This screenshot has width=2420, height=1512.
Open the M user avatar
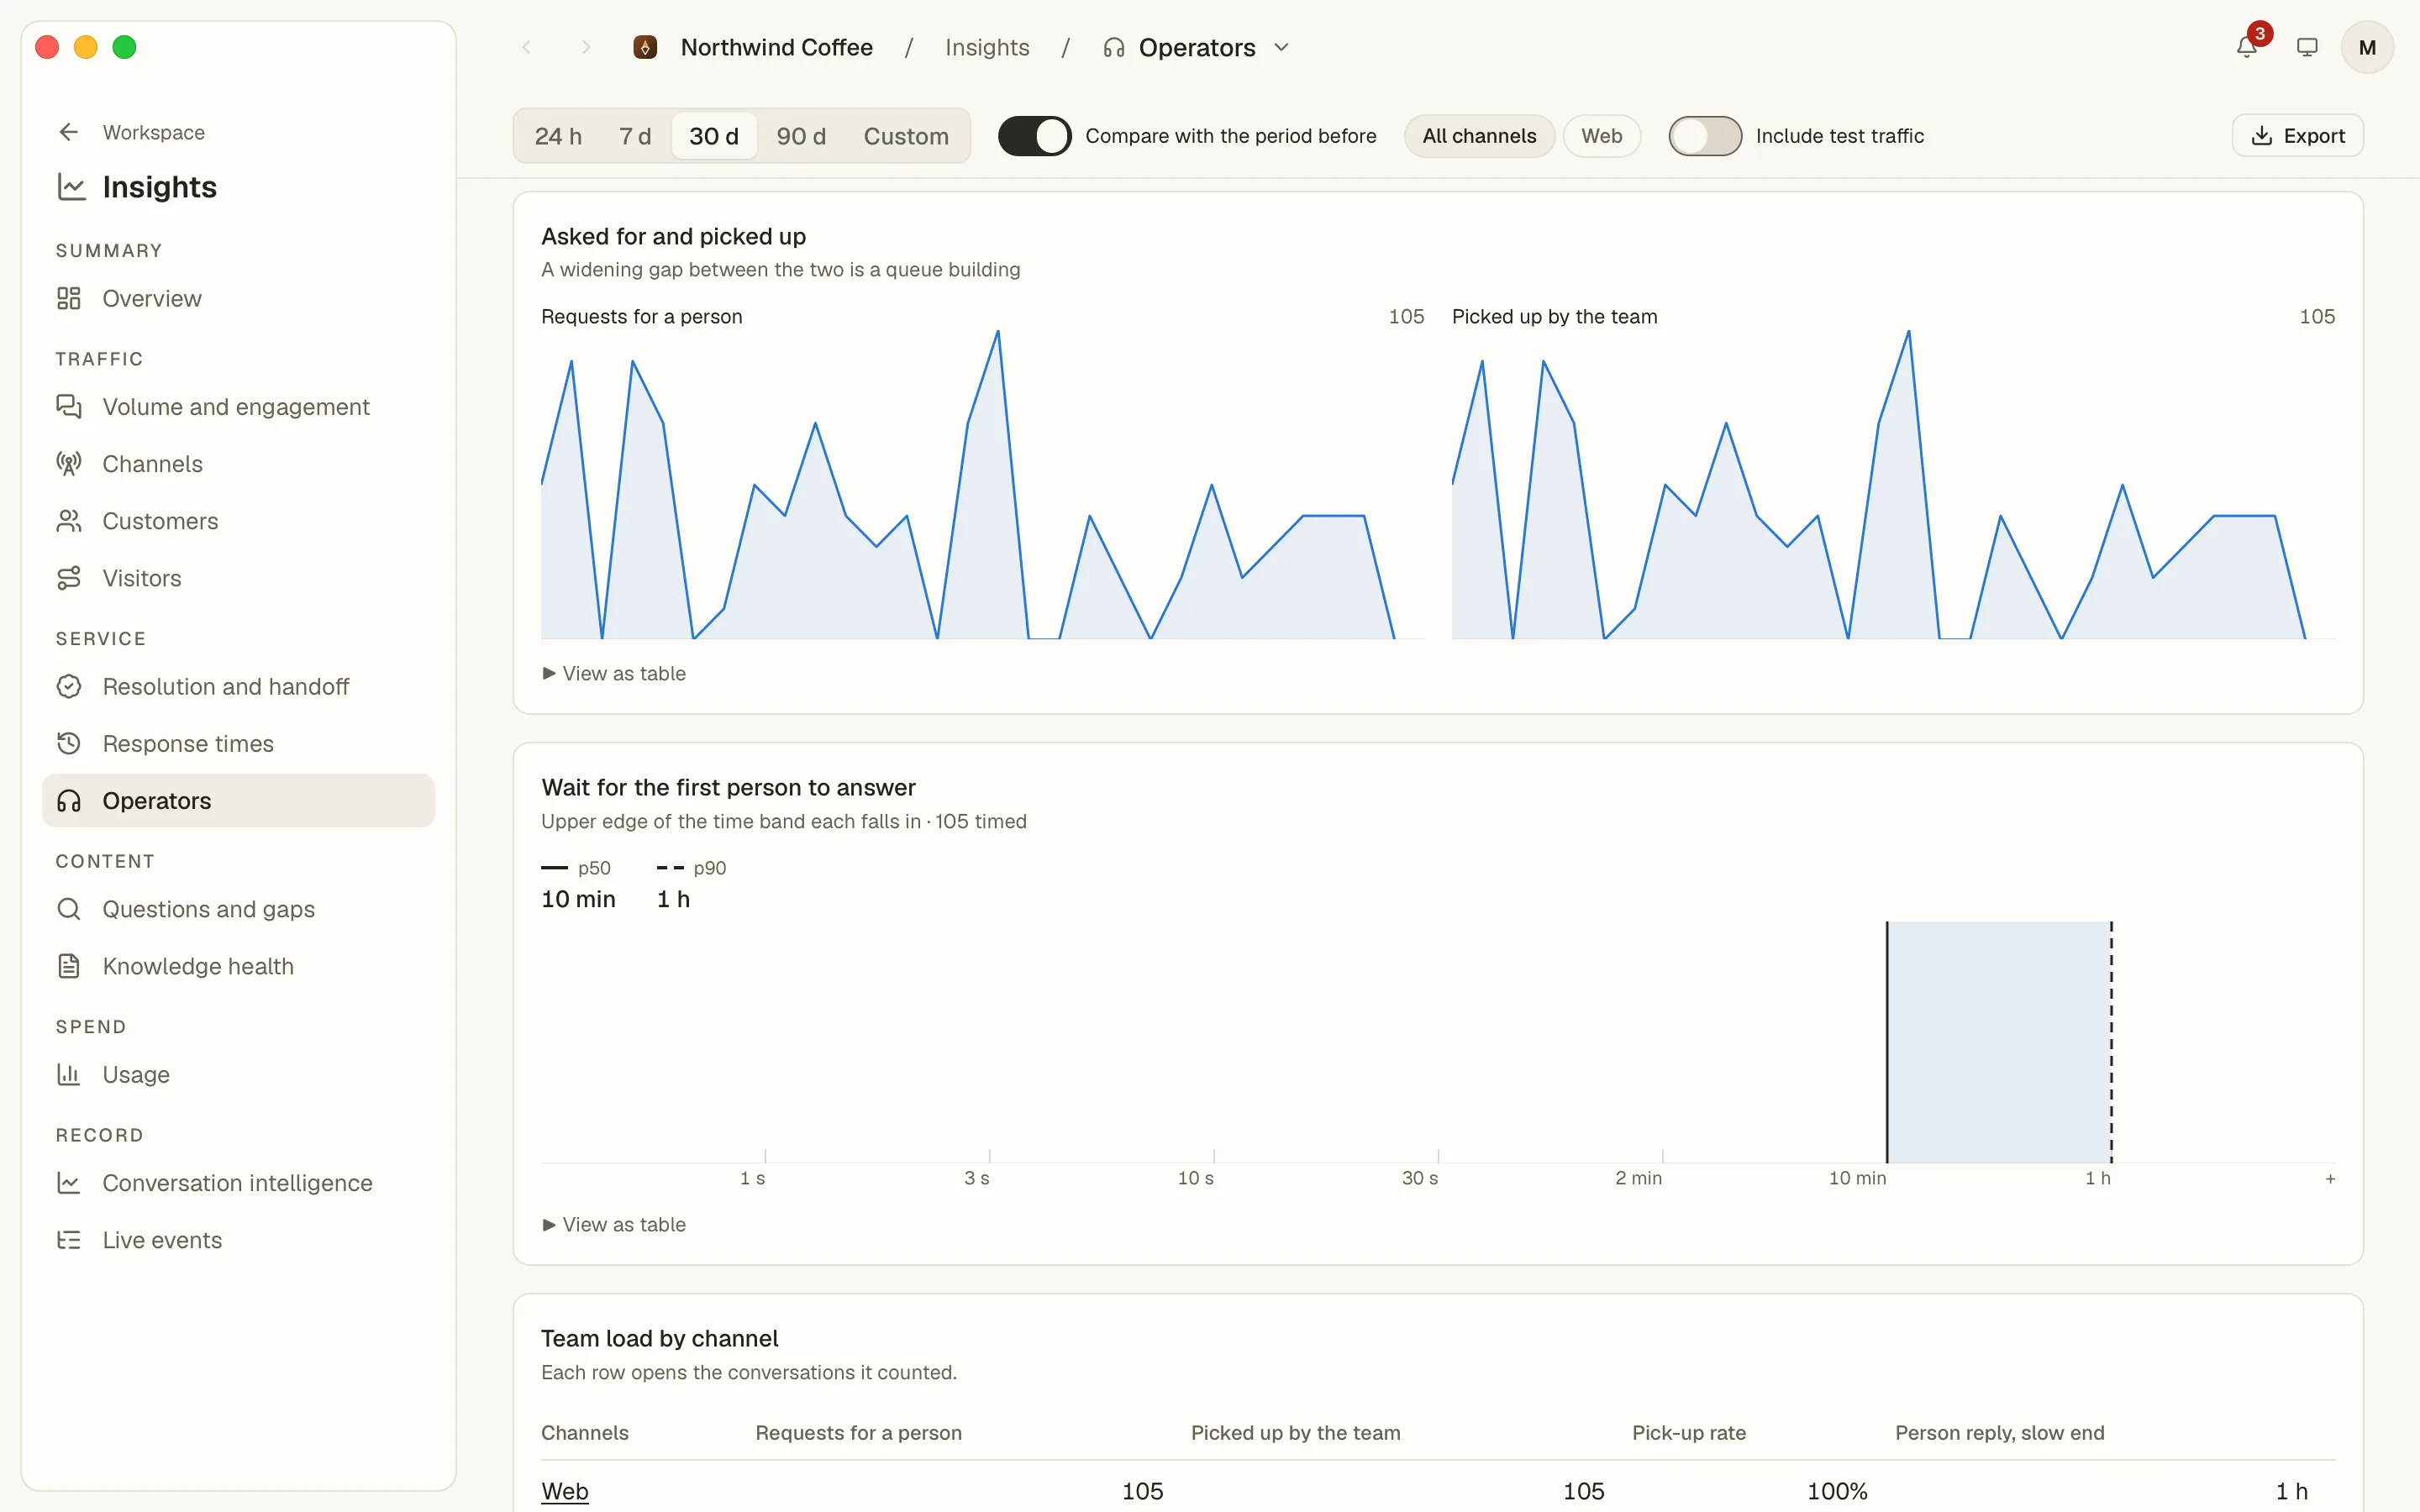[2367, 47]
